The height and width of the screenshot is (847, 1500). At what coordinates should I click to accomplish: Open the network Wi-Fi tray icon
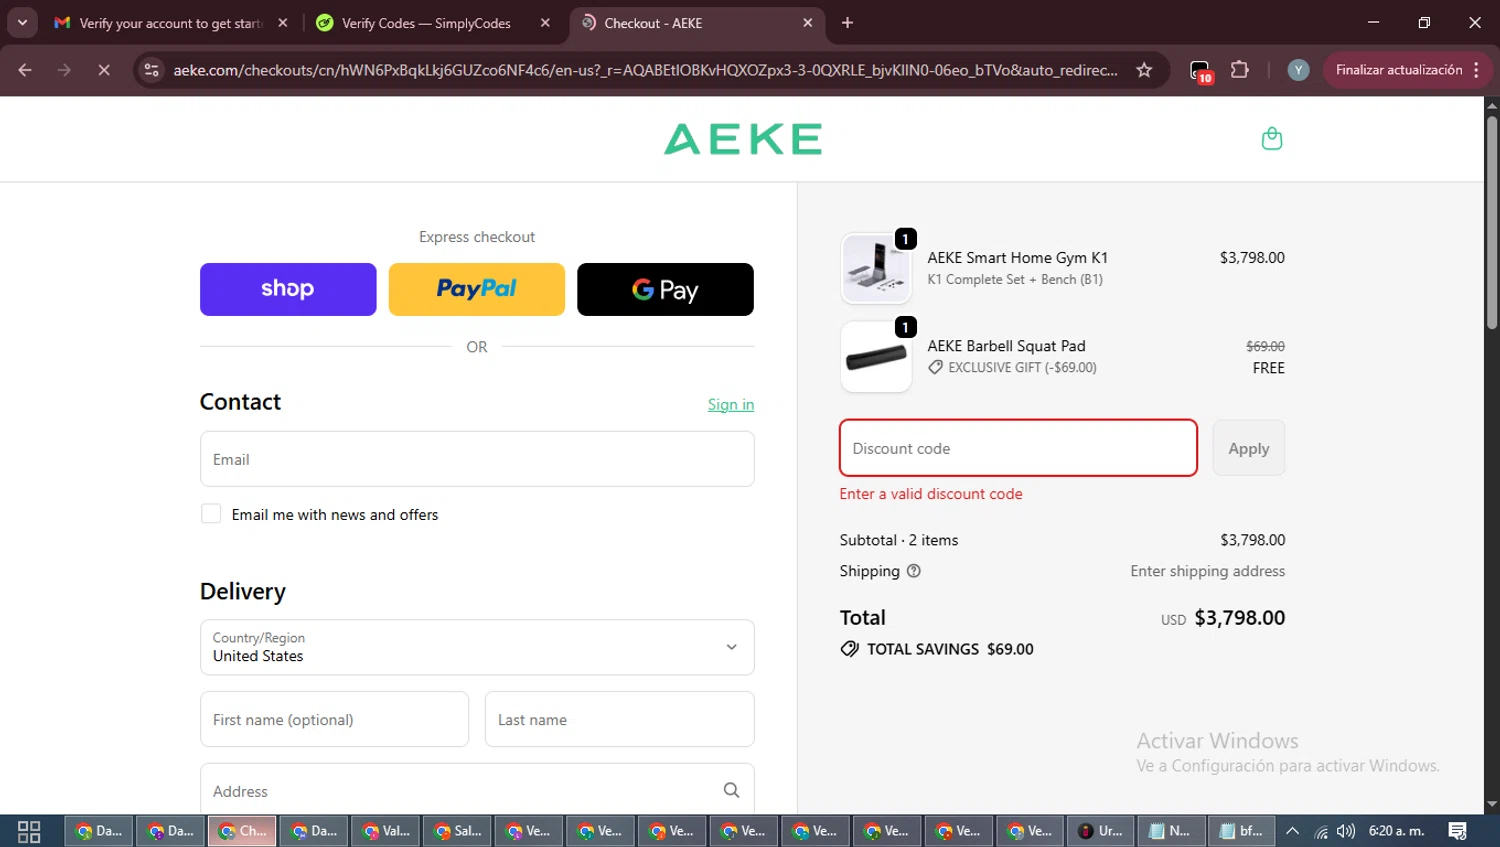pos(1321,831)
